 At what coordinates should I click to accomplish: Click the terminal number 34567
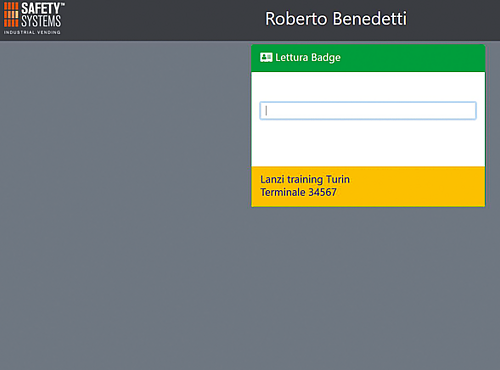[x=322, y=192]
